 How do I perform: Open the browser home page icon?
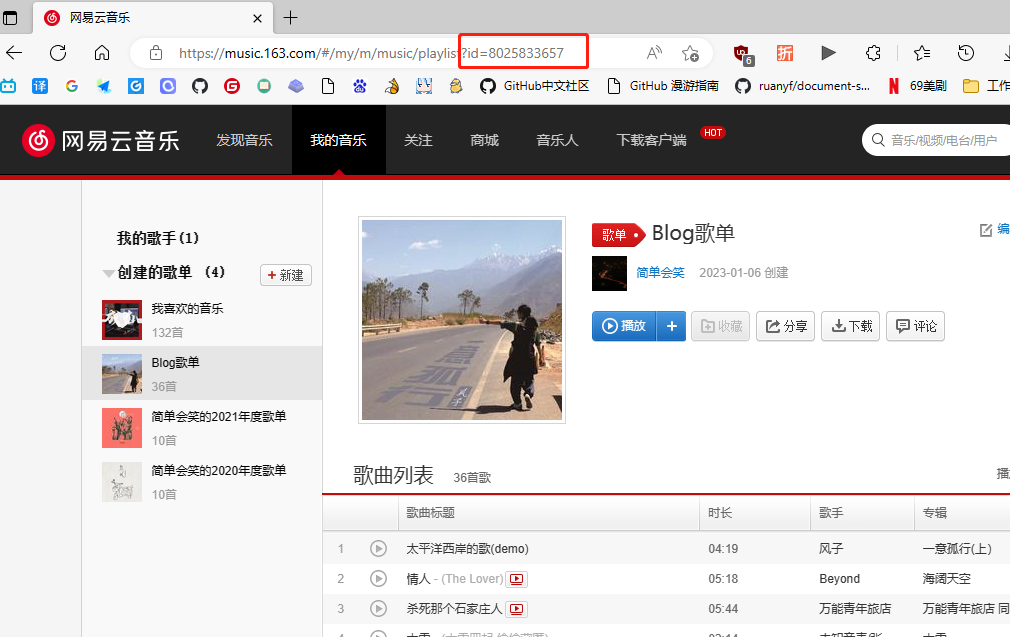tap(102, 53)
